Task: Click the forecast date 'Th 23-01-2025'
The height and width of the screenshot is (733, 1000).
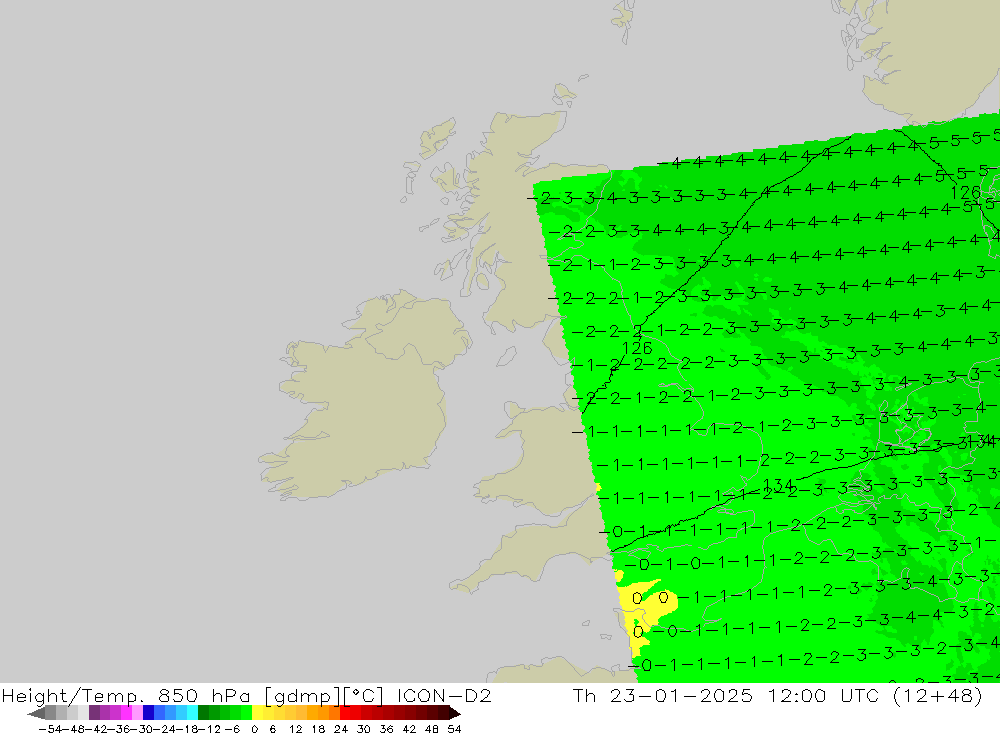Action: click(663, 695)
